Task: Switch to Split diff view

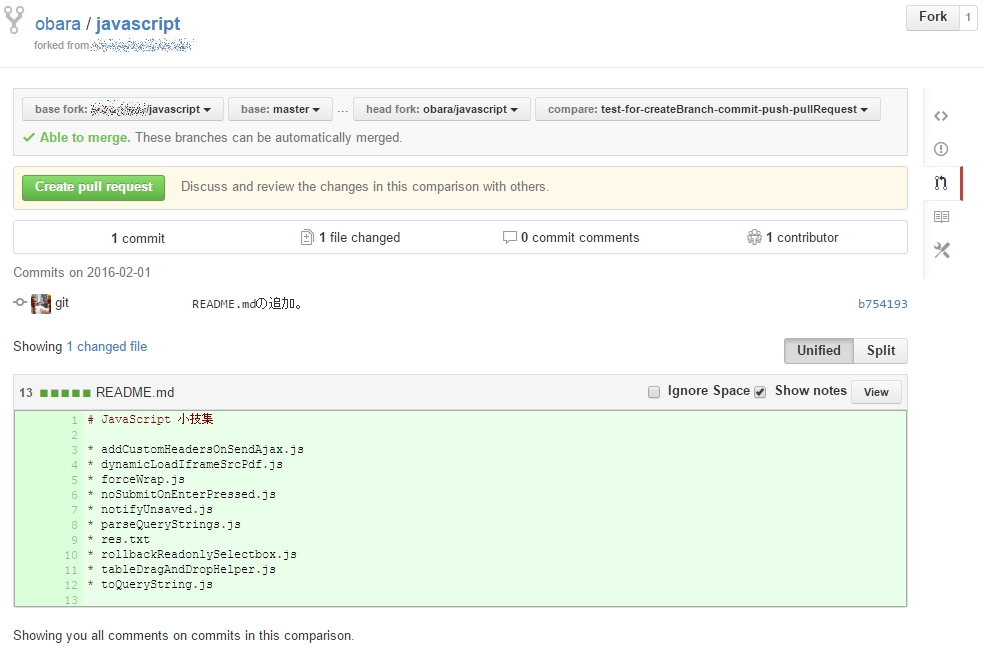Action: pos(881,351)
